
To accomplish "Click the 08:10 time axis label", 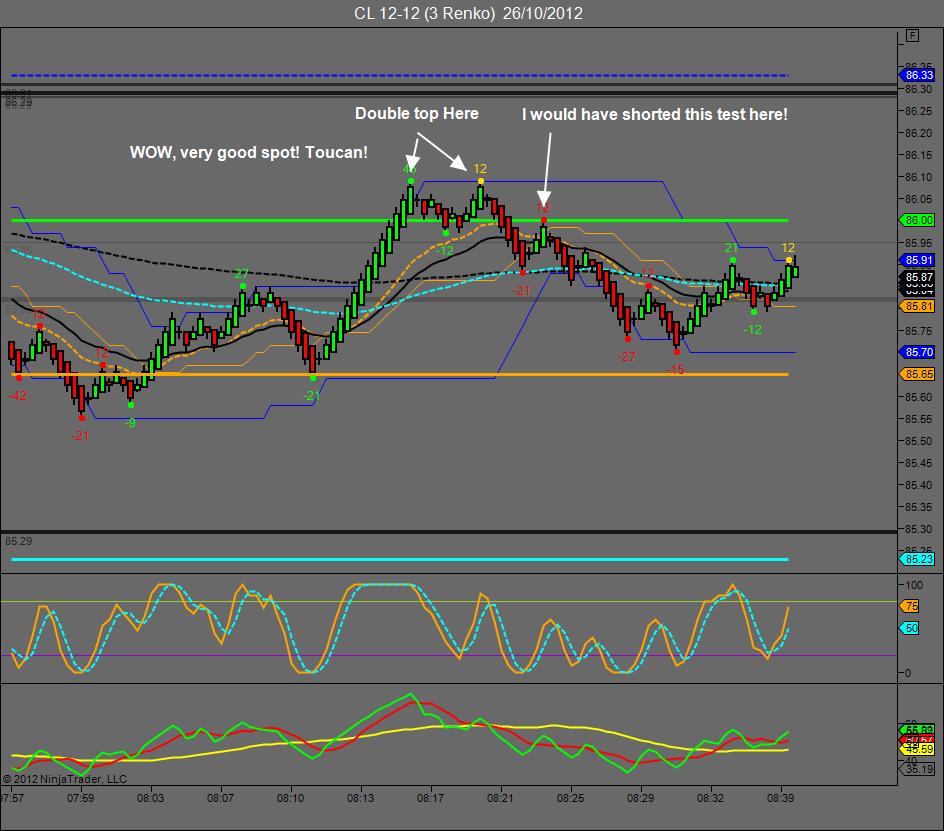I will click(x=290, y=798).
